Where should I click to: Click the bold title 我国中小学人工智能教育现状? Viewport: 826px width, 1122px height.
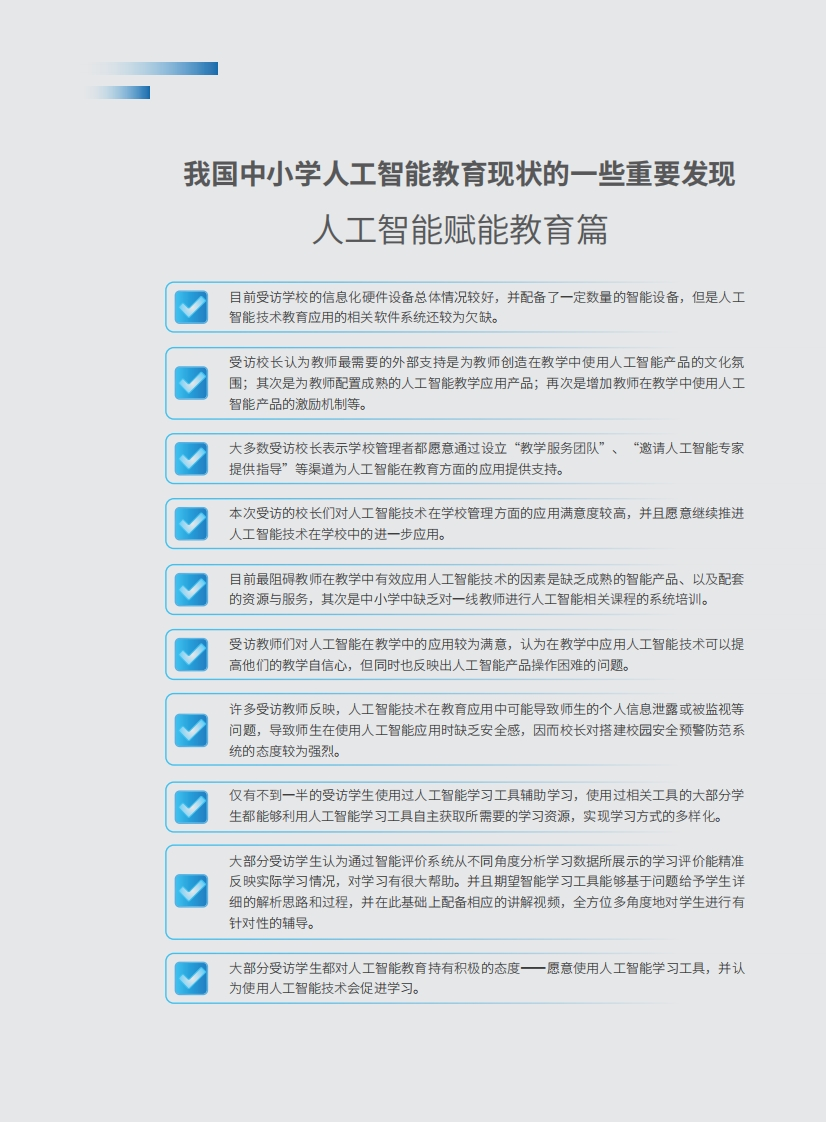[459, 174]
